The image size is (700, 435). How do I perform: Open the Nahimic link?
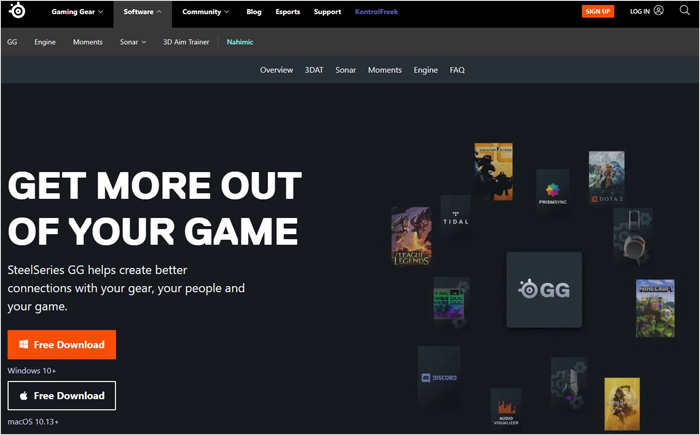tap(240, 42)
